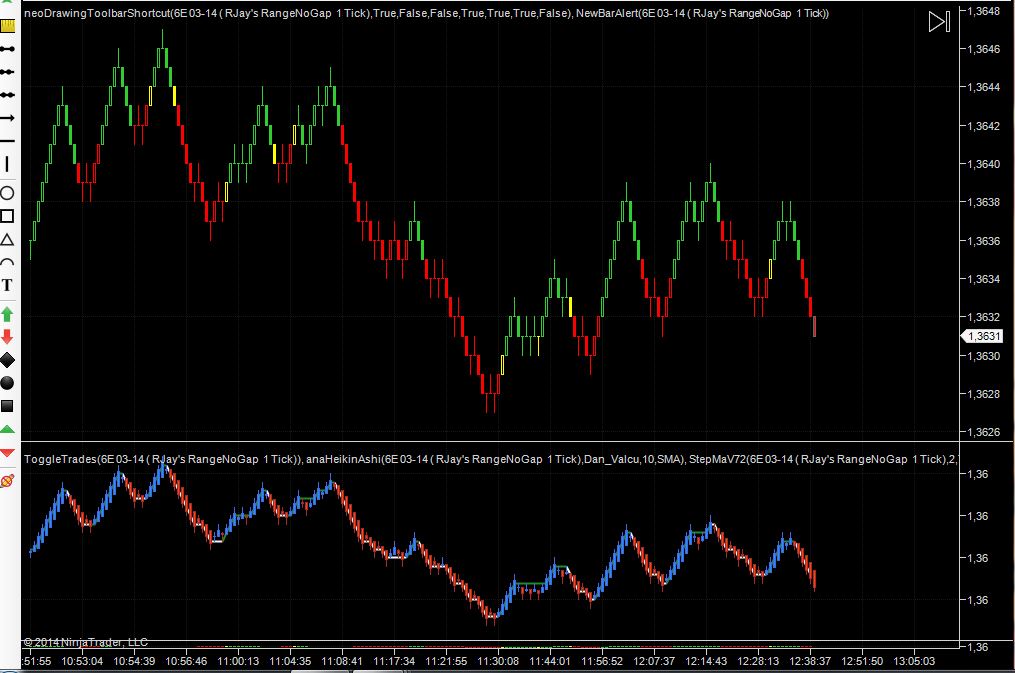
Task: Click the 1,3632 price axis label
Action: (983, 317)
